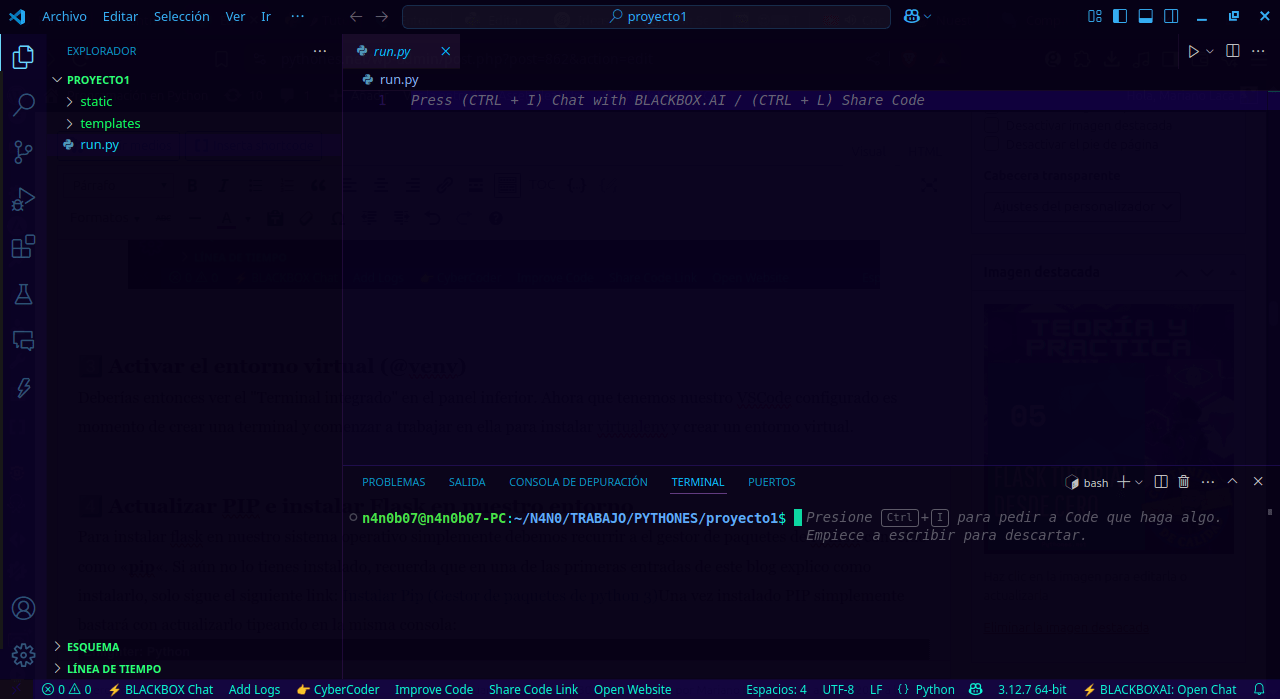The image size is (1280, 699).
Task: Run Python file with the play icon
Action: coord(1193,51)
